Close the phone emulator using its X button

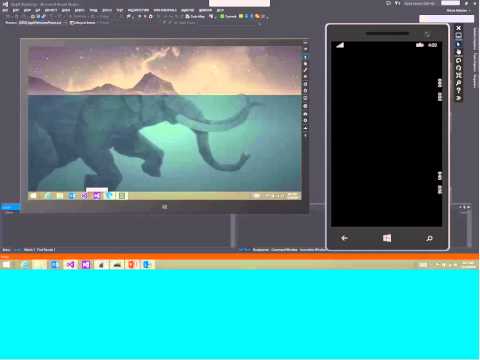459,28
